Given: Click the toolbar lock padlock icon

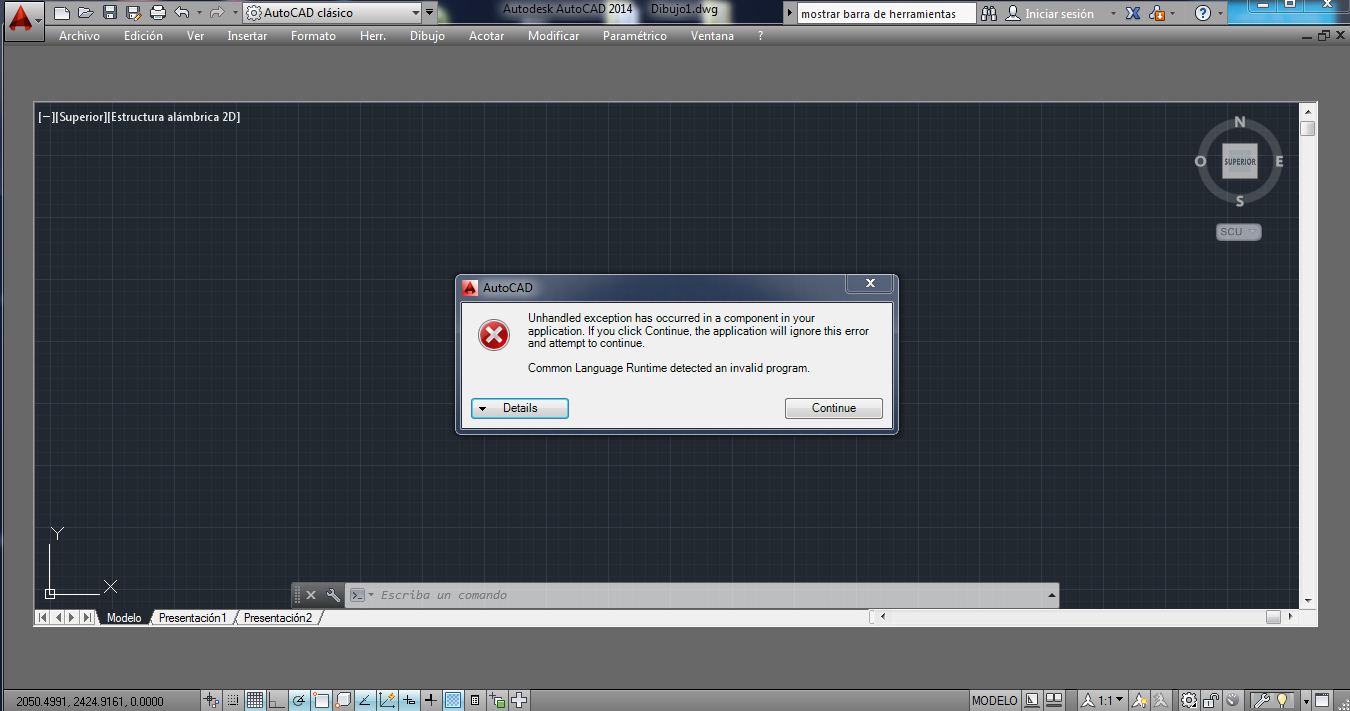Looking at the screenshot, I should pos(1209,700).
